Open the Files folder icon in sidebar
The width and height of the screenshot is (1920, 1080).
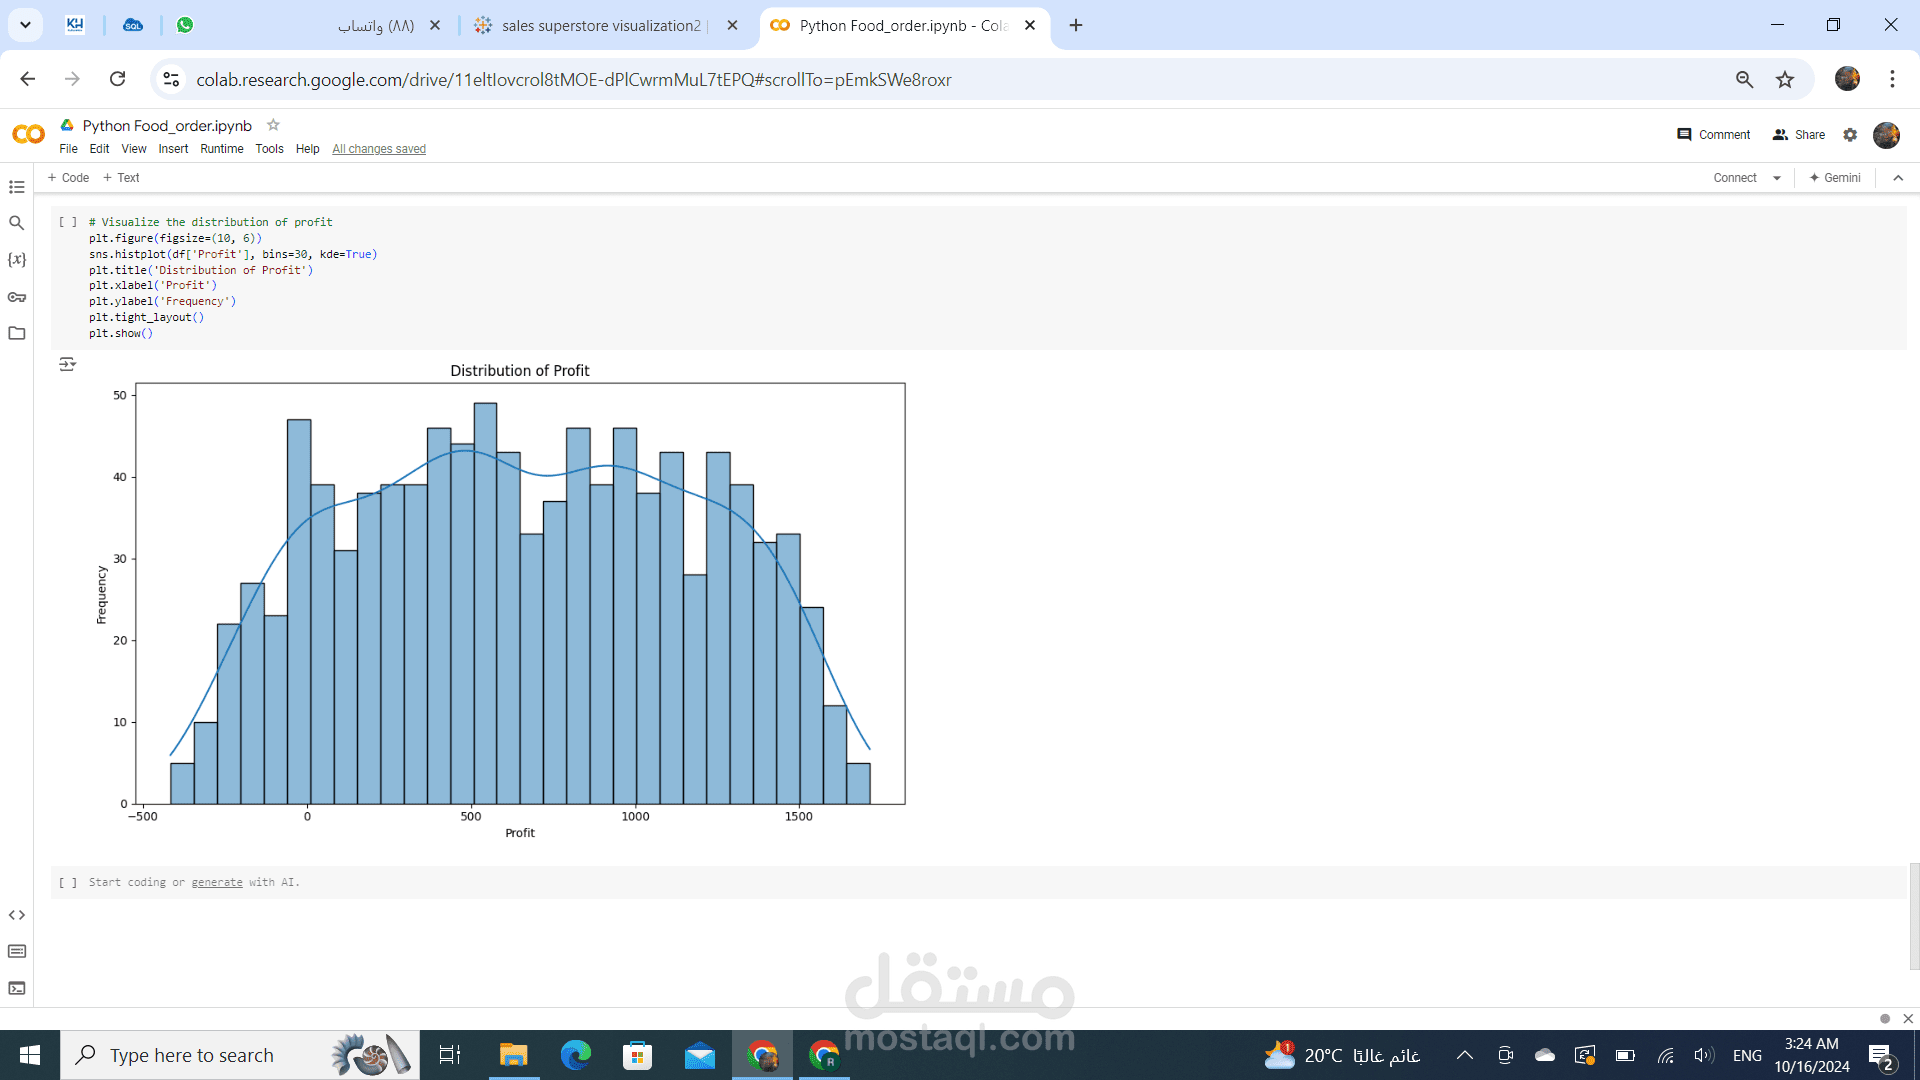[17, 333]
